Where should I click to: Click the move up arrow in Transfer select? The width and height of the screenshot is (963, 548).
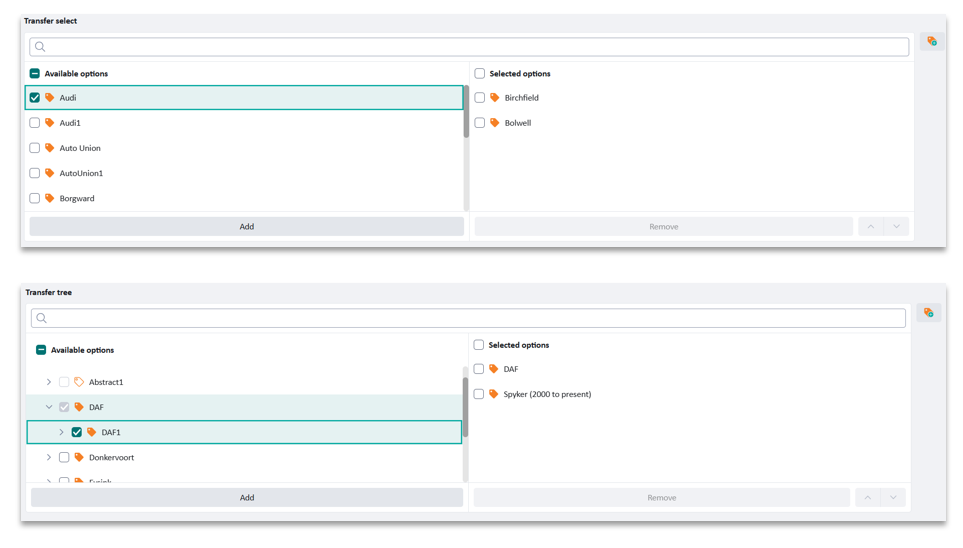coord(870,227)
